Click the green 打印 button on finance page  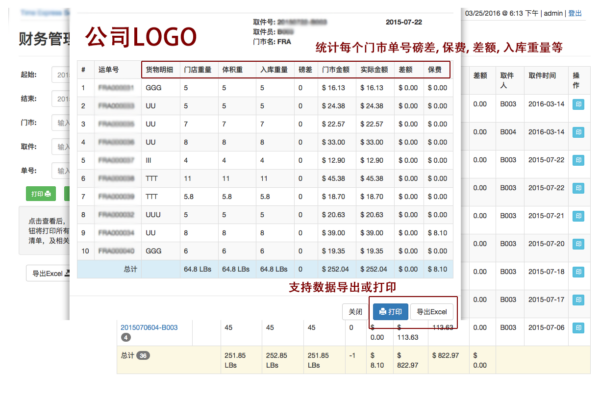[41, 194]
